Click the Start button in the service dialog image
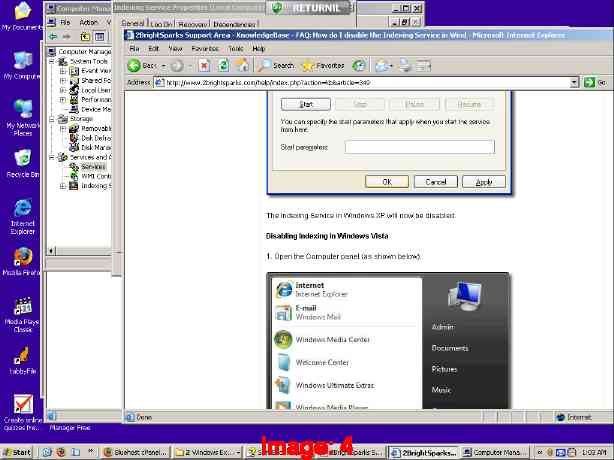Viewport: 614px width, 460px height. [x=306, y=105]
